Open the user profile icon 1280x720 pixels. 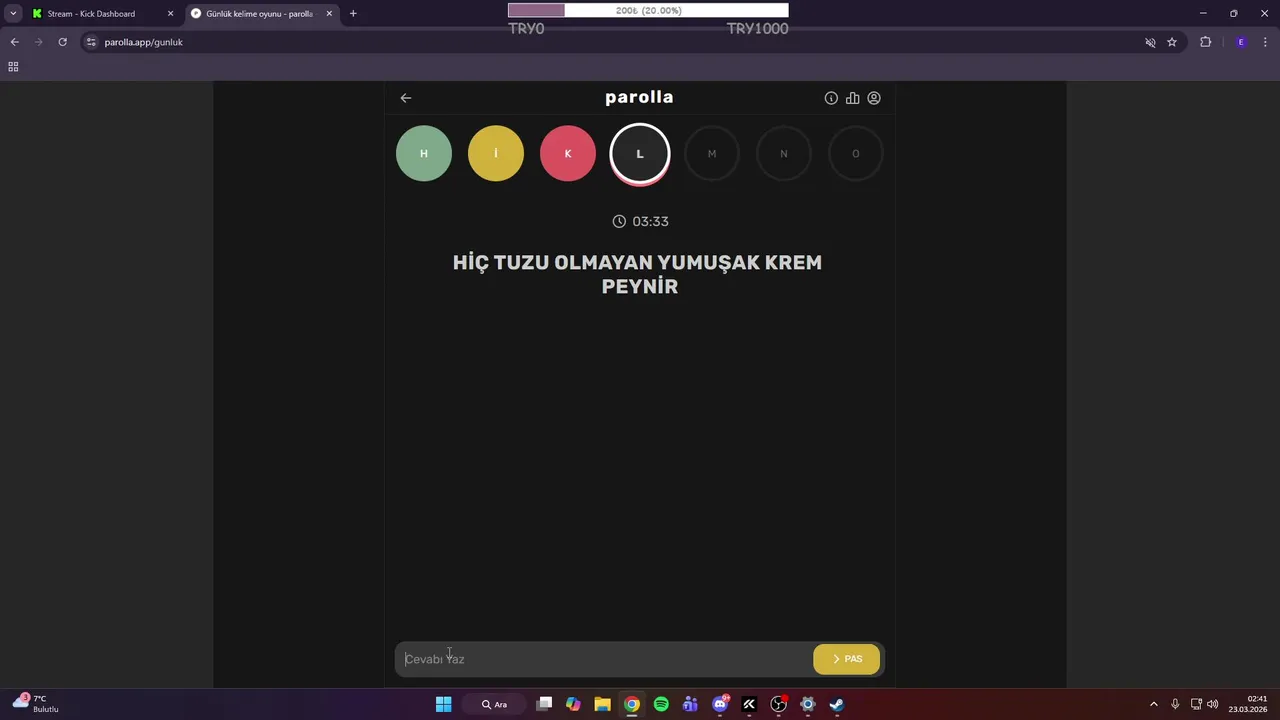coord(874,98)
